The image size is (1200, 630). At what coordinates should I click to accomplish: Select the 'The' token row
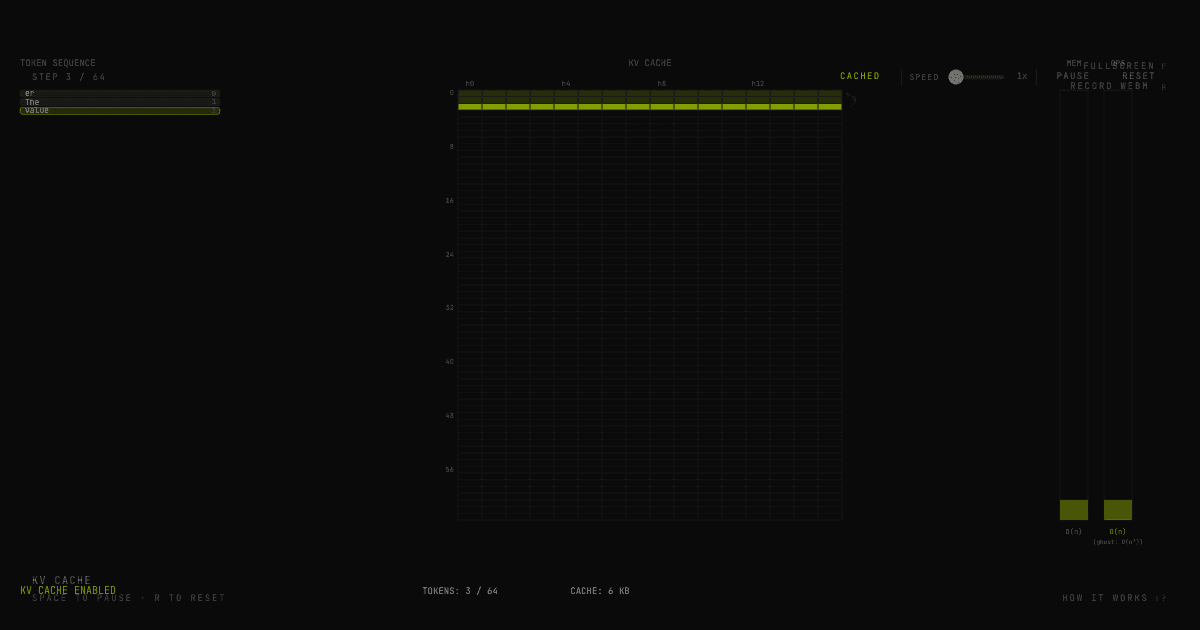120,101
